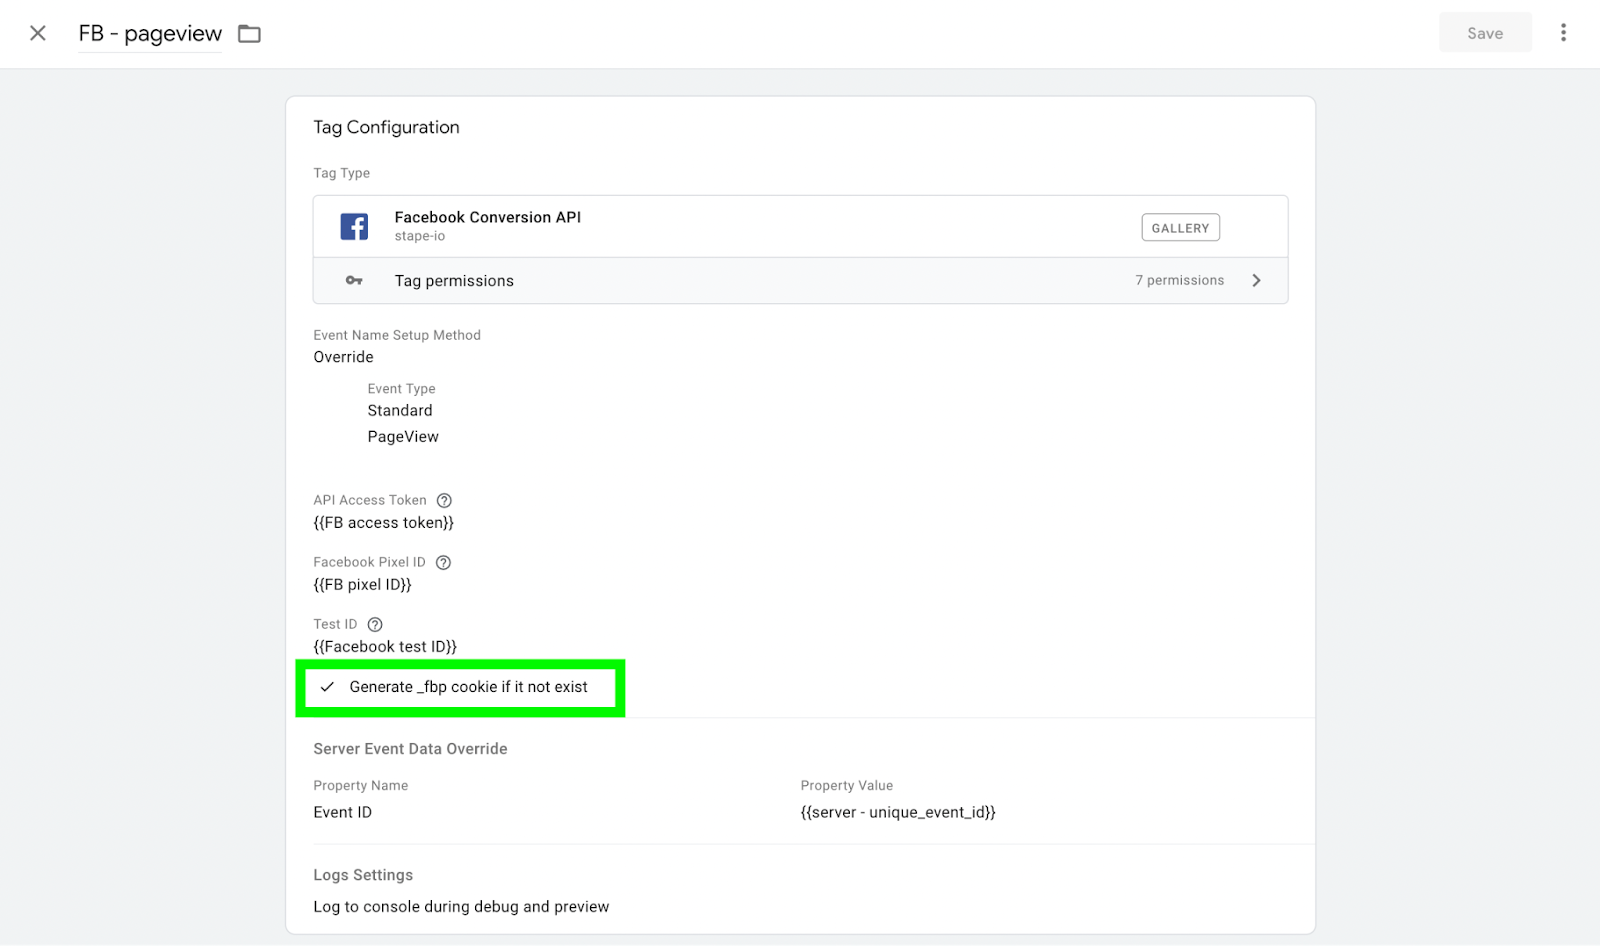Click the 7 permissions text
The image size is (1600, 946).
click(x=1179, y=281)
